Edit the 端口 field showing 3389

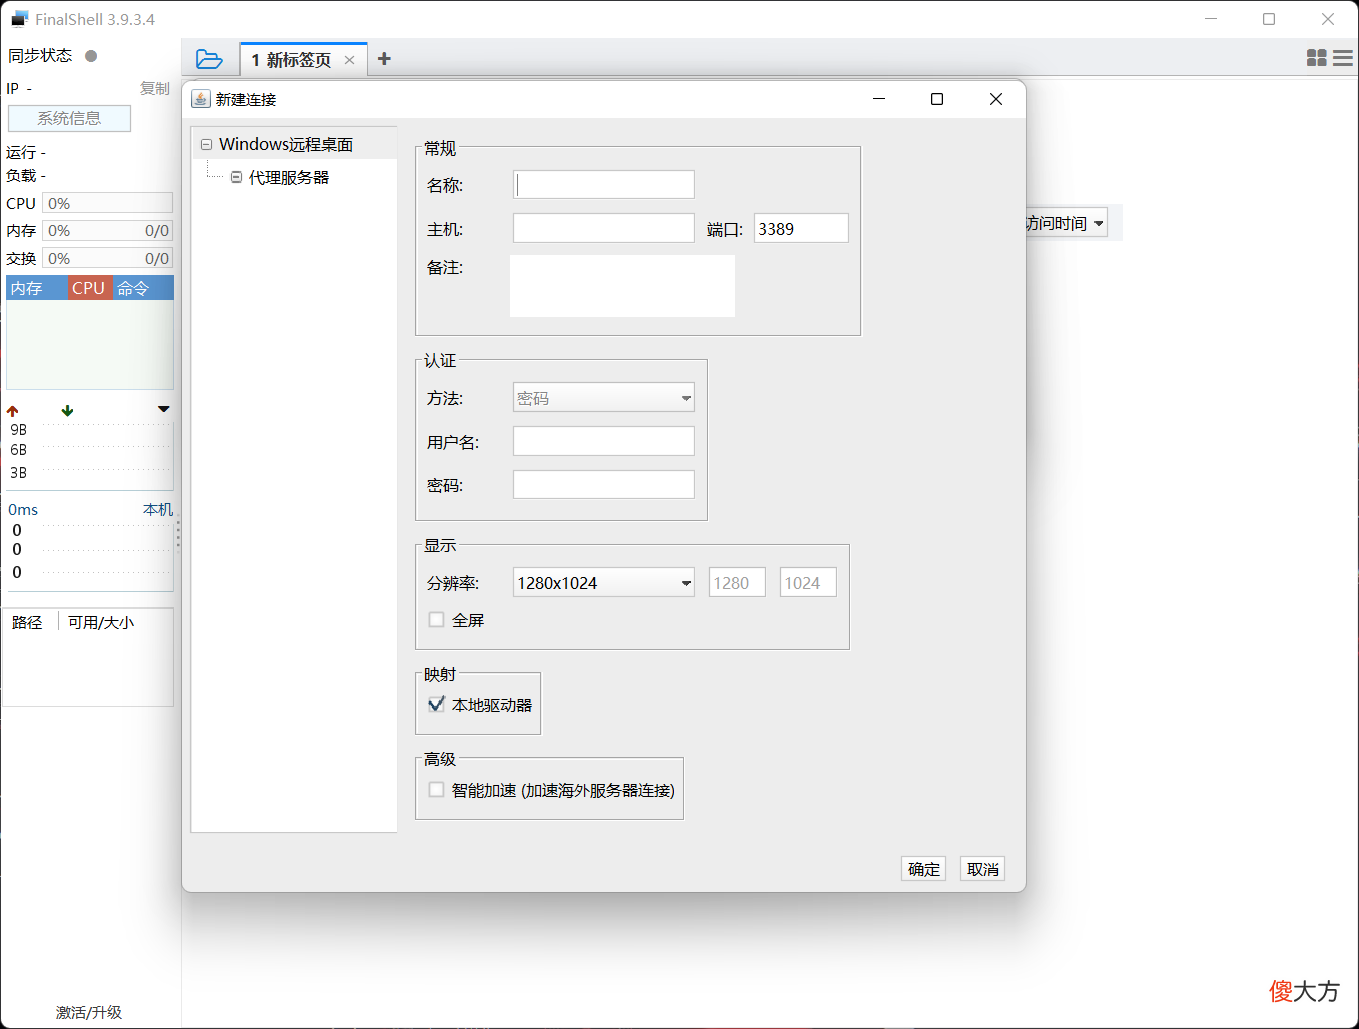tap(801, 228)
